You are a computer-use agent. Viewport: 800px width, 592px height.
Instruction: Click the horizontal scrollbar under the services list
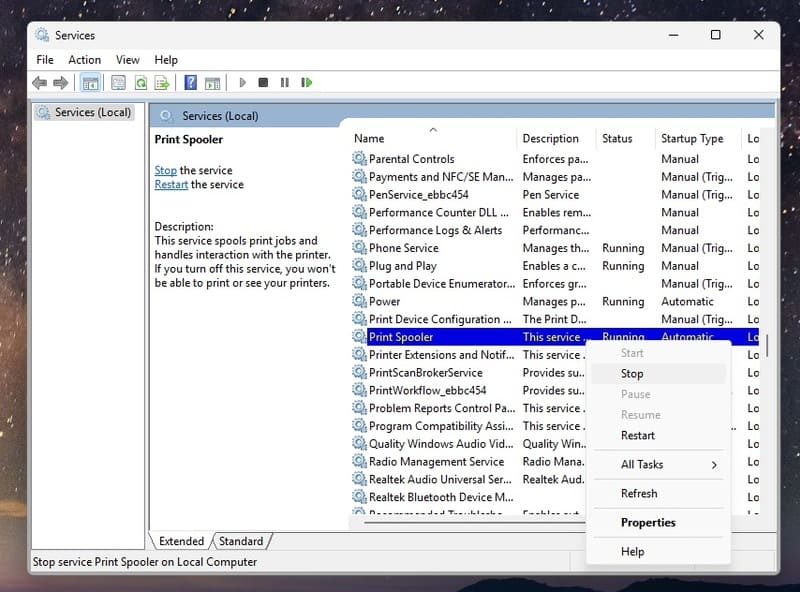pos(474,523)
